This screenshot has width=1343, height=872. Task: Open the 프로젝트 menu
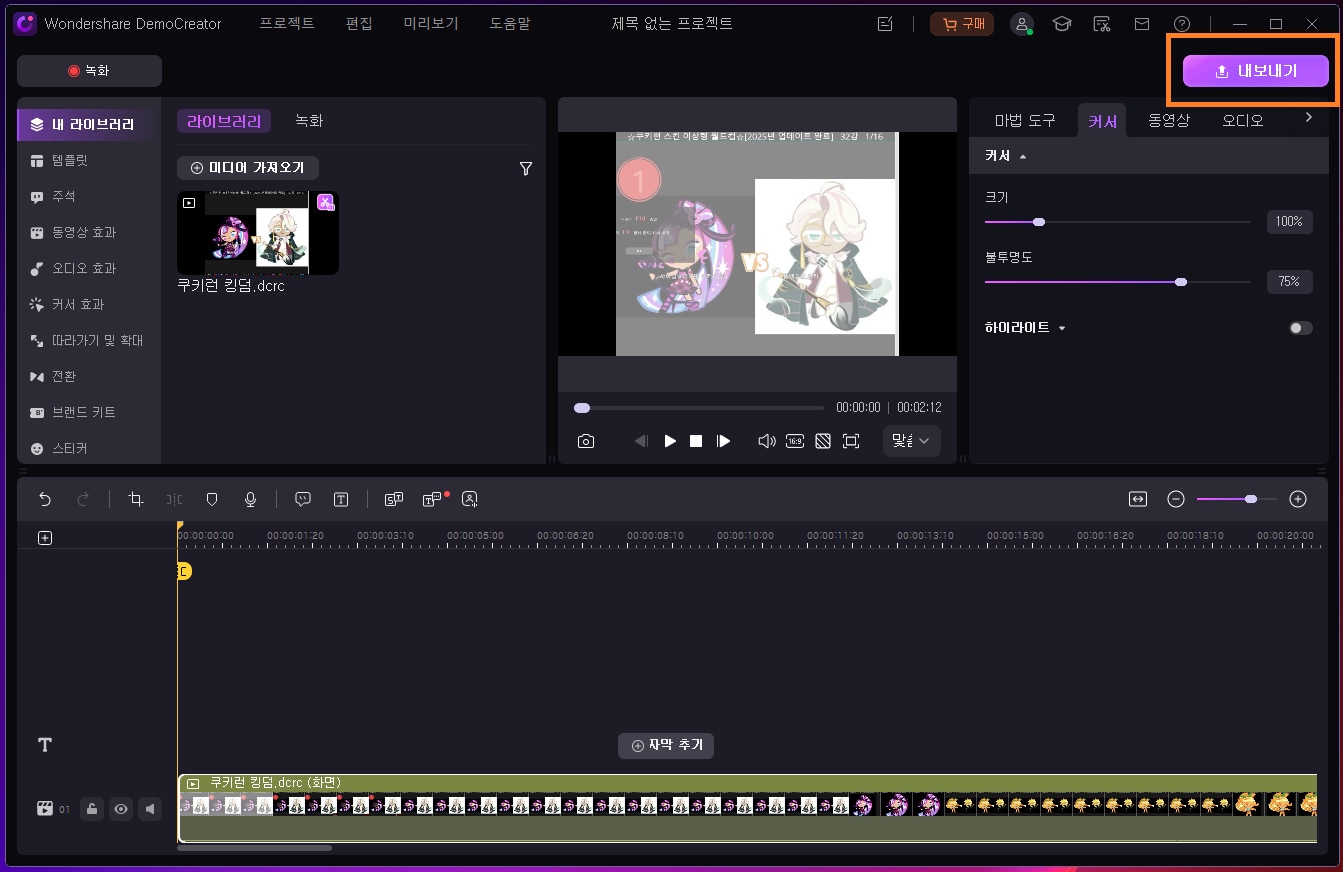click(x=287, y=23)
